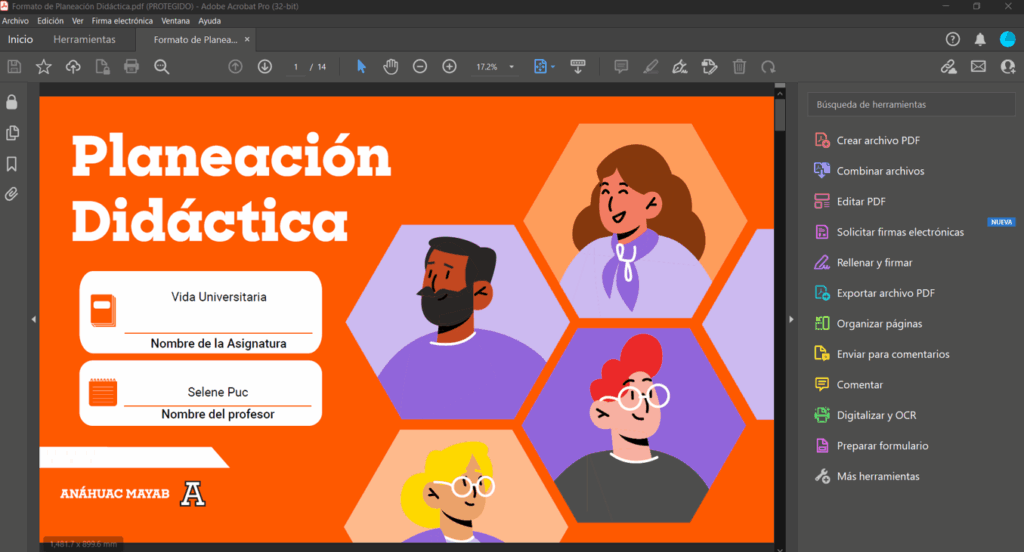Open the Bookmarks panel in left sidebar
This screenshot has width=1024, height=552.
tap(12, 163)
